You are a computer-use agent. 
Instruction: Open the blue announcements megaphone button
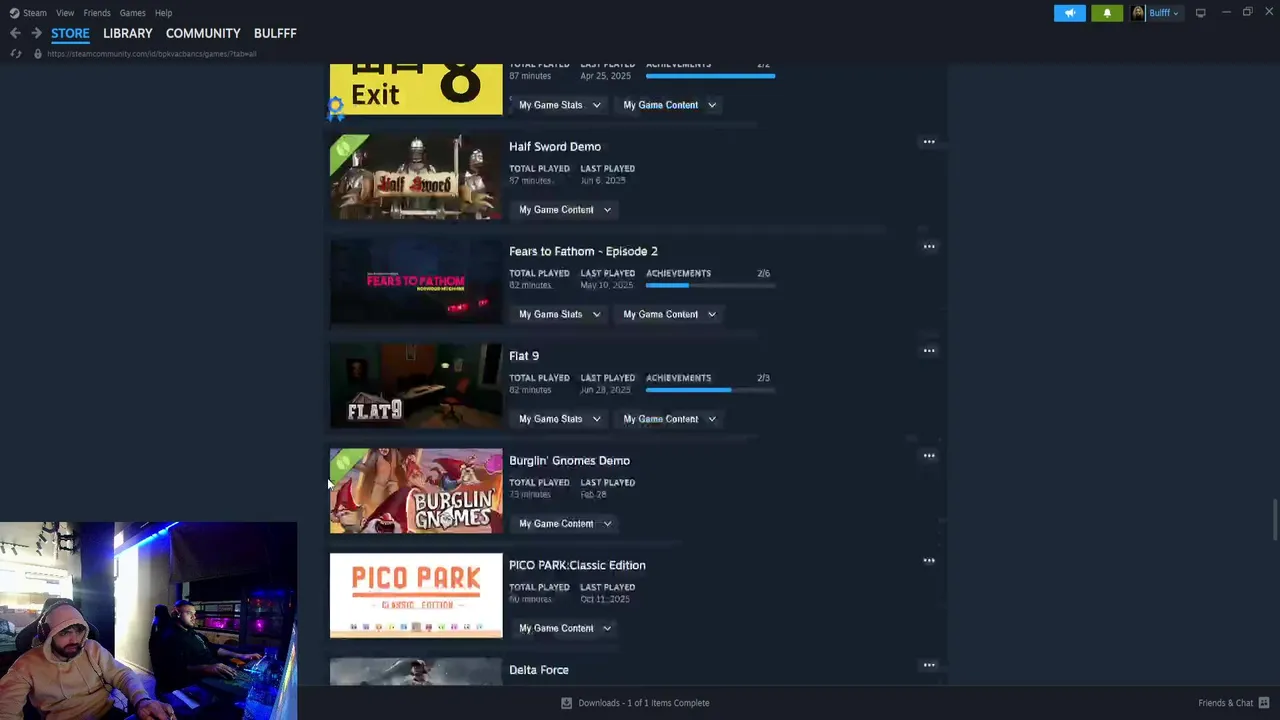(1069, 13)
